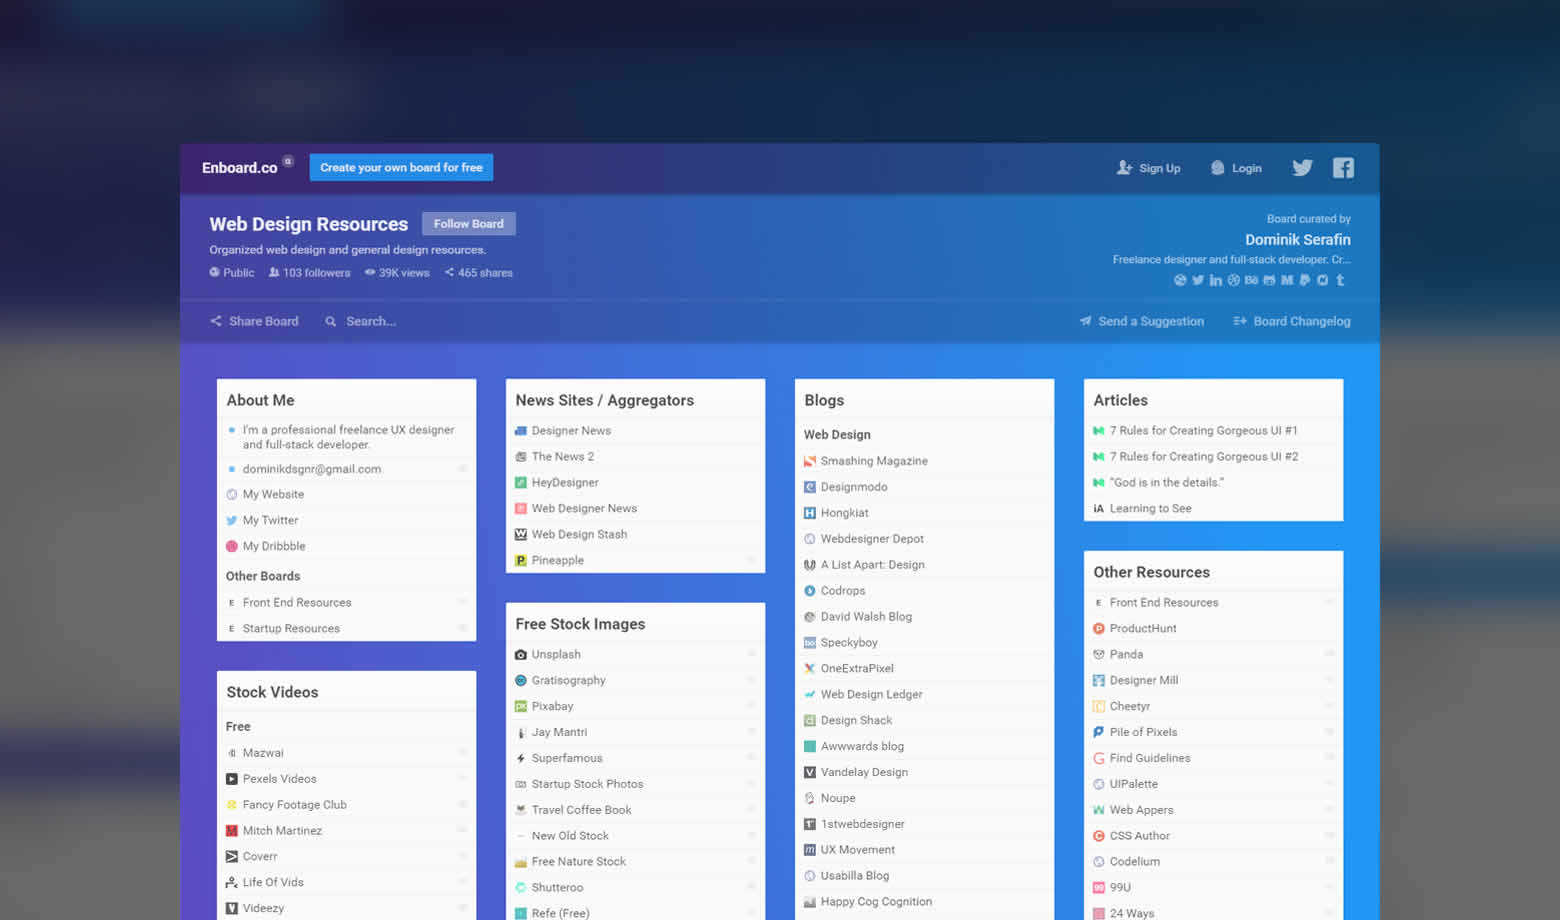This screenshot has height=920, width=1560.
Task: Click the Smashing Magazine favicon icon
Action: tap(810, 461)
